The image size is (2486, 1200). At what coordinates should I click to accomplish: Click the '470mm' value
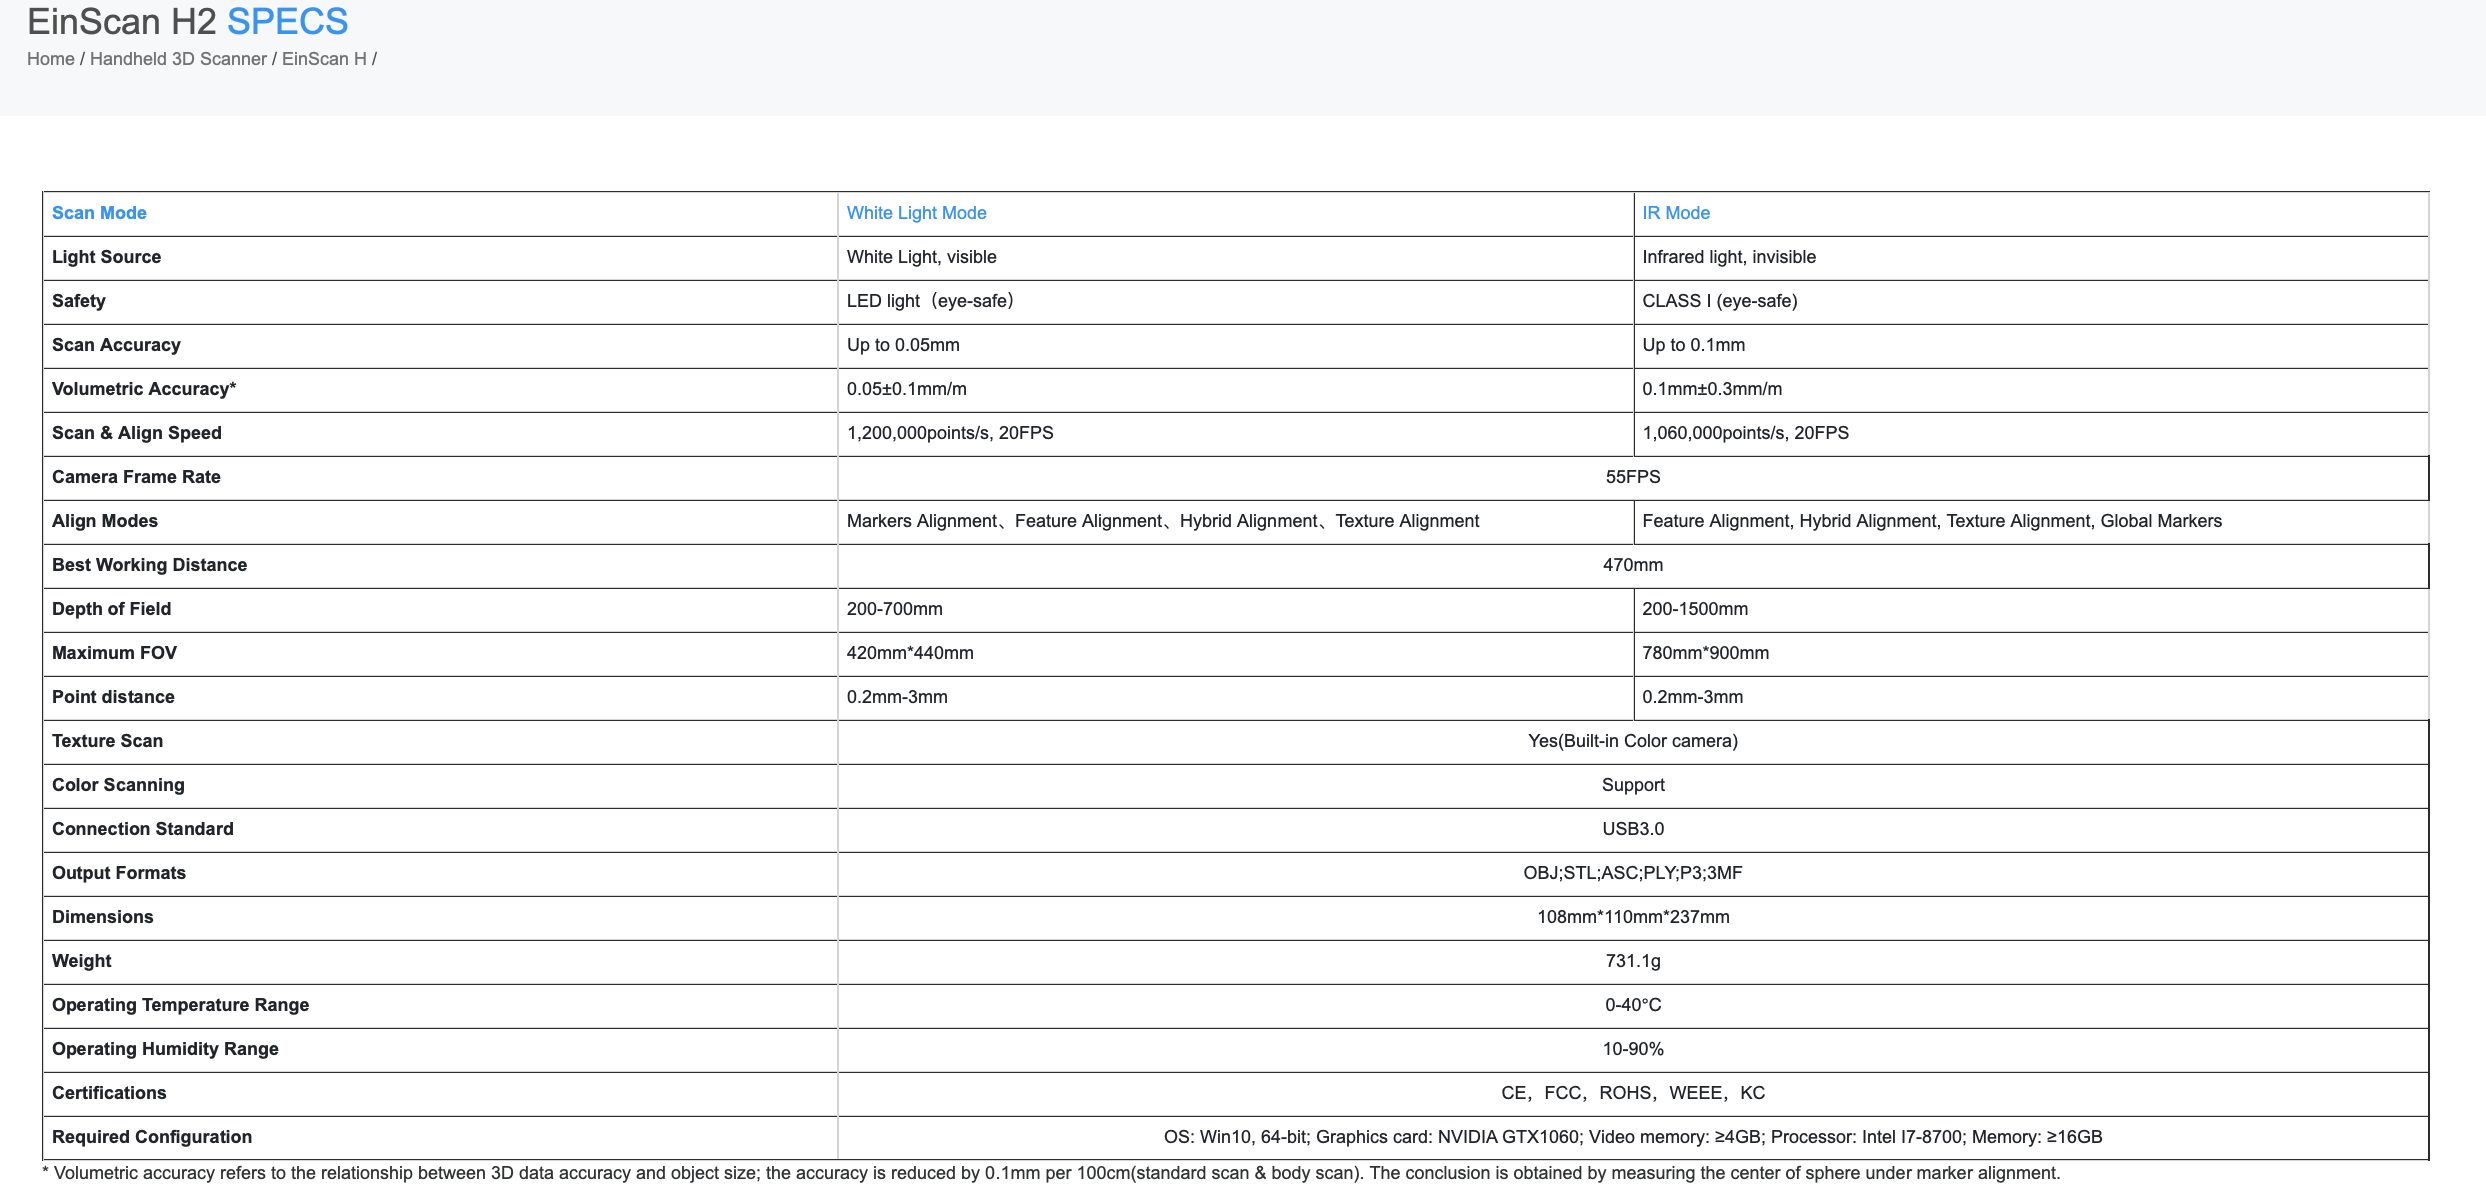1633,565
